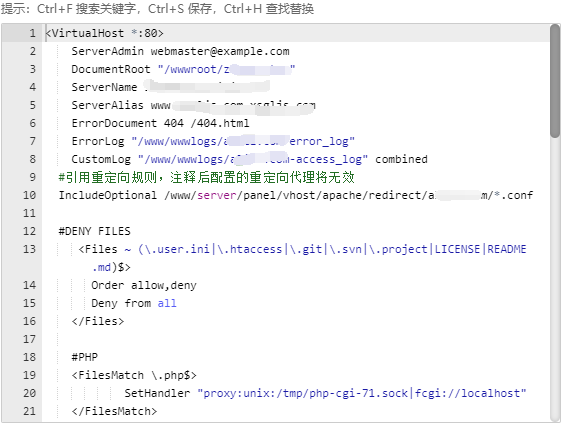Click the '#DENY FILES' comment

94,231
